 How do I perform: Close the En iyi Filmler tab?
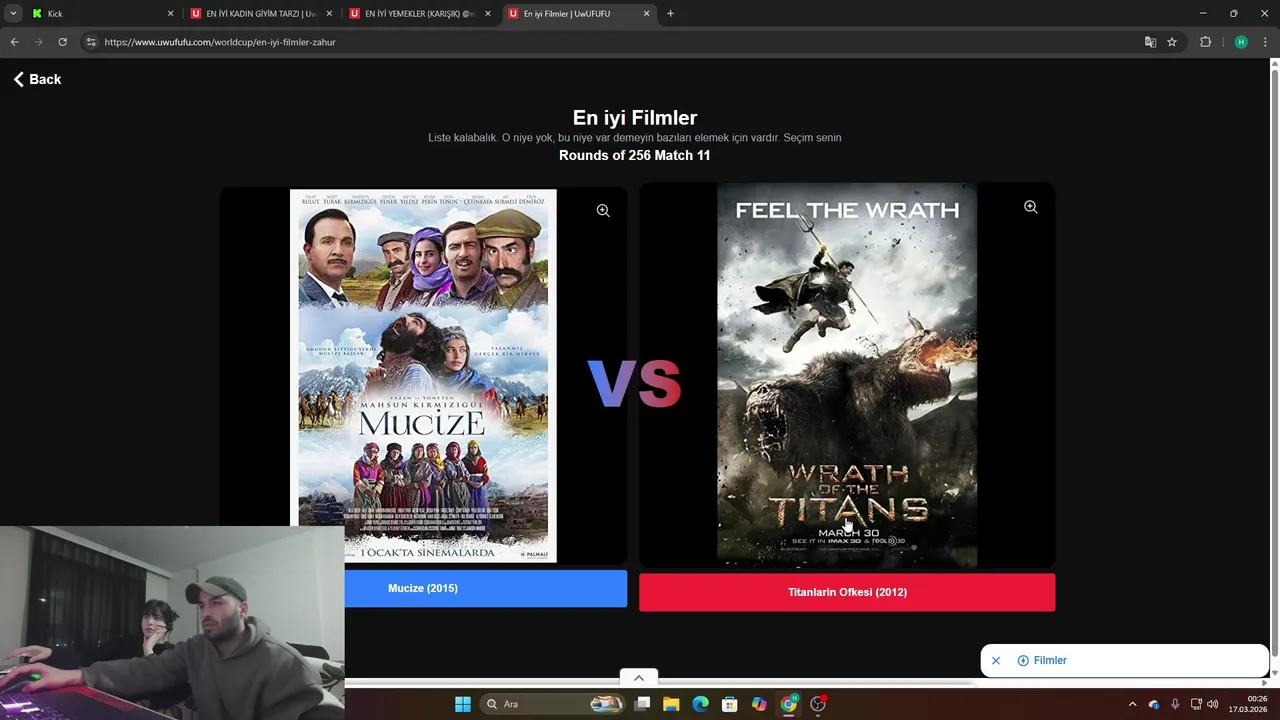[x=646, y=14]
